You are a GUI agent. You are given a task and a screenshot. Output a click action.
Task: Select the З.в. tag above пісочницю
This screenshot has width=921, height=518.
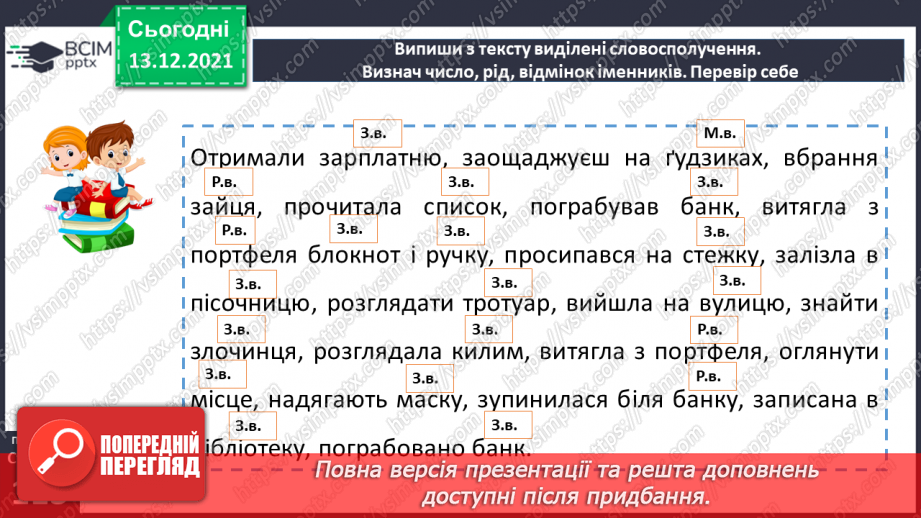click(252, 284)
